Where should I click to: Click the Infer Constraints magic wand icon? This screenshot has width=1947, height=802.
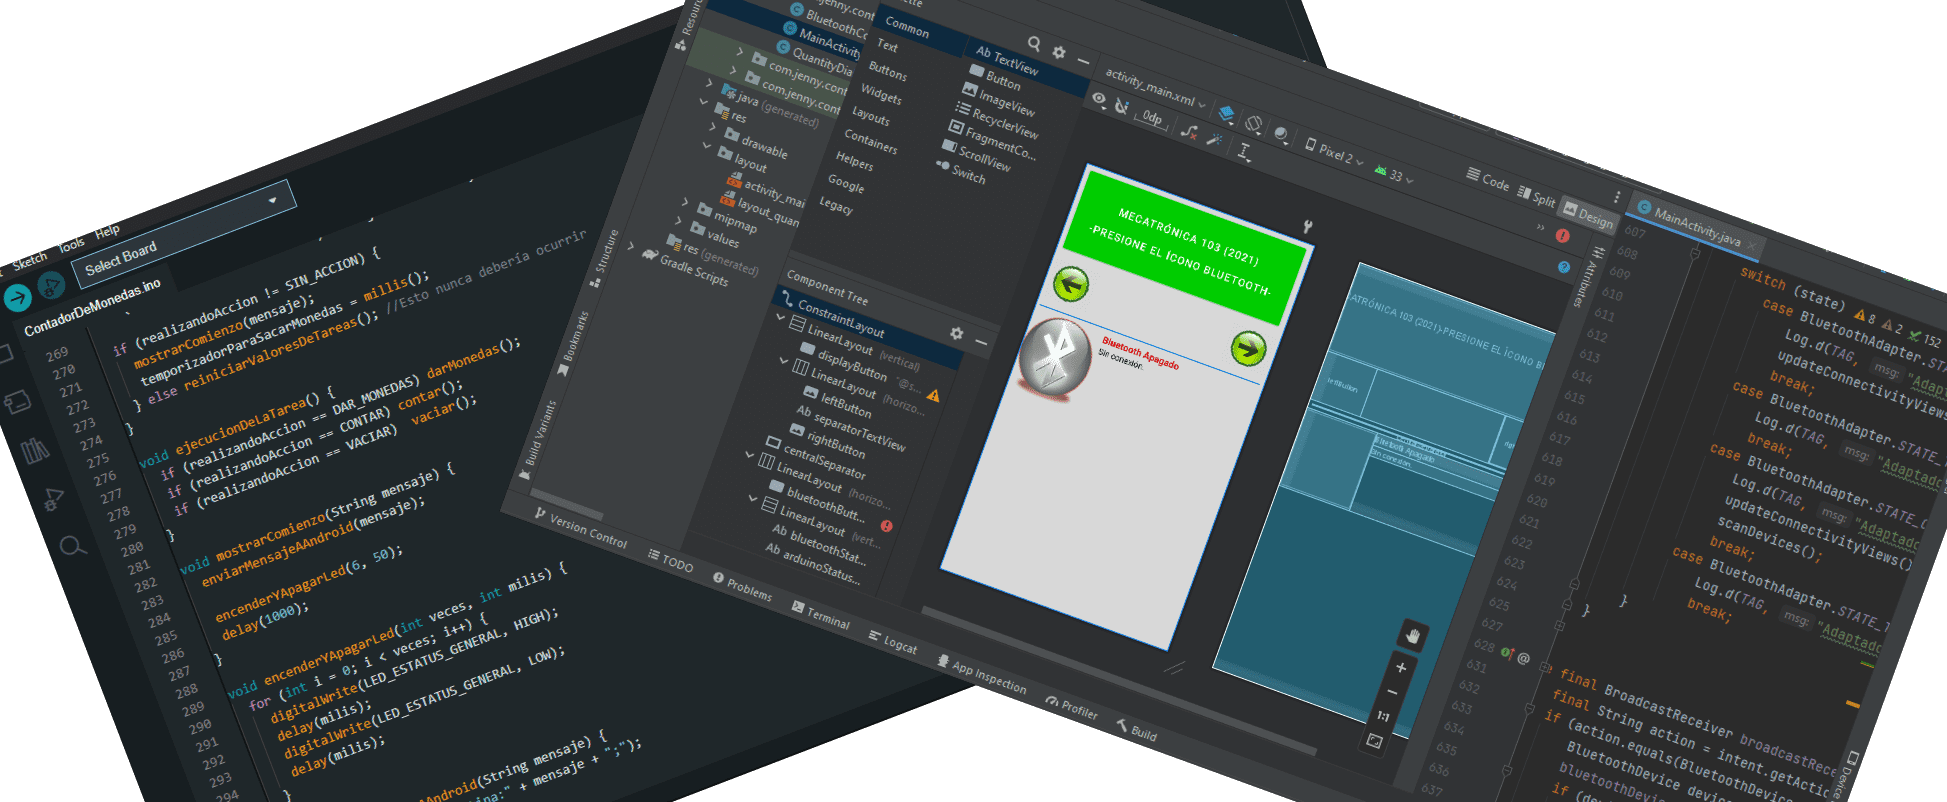pos(1214,139)
